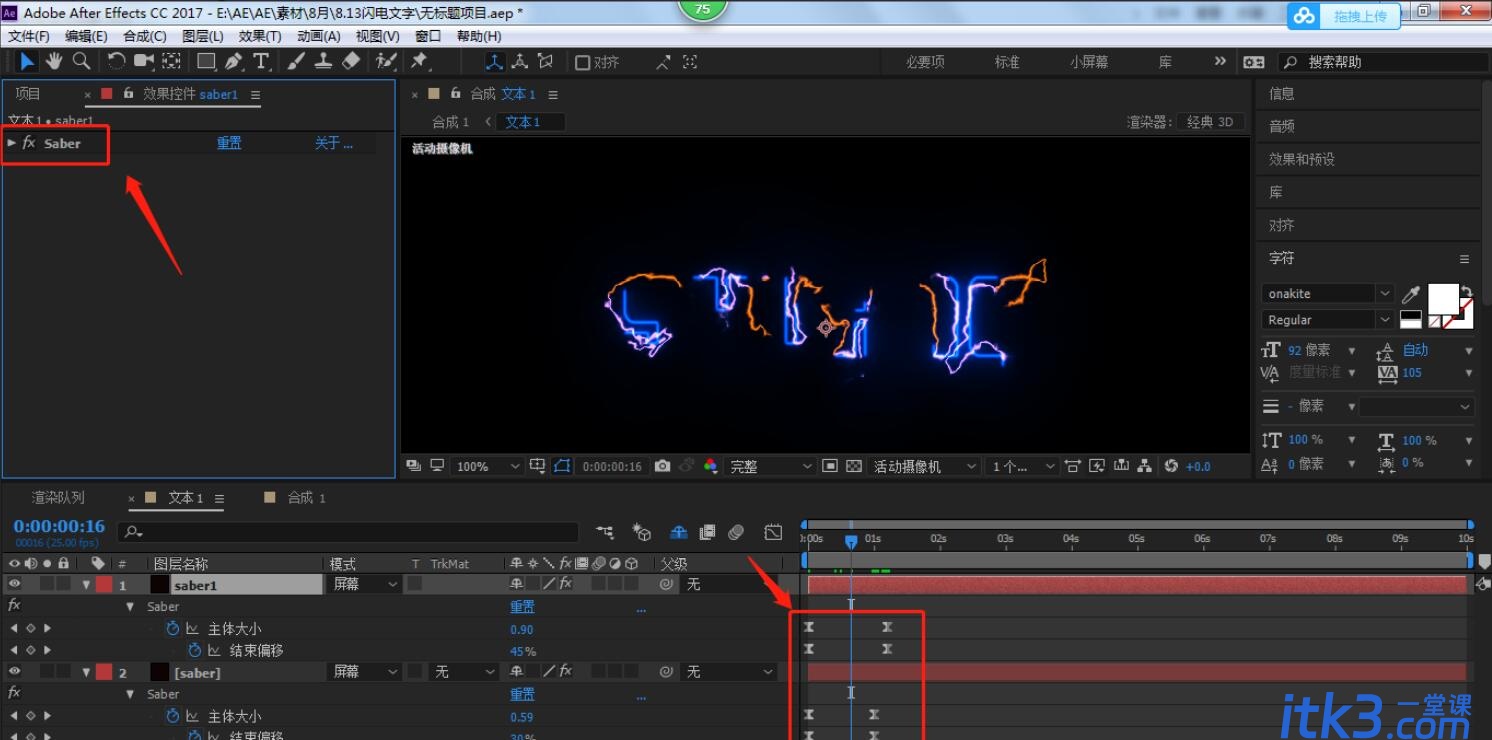Image resolution: width=1492 pixels, height=740 pixels.
Task: Open the viewer 100% magnification dropdown
Action: 488,466
